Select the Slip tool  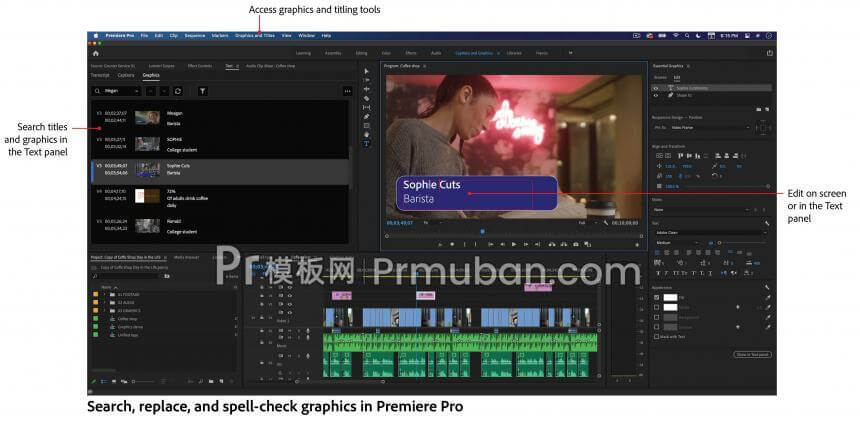click(366, 107)
